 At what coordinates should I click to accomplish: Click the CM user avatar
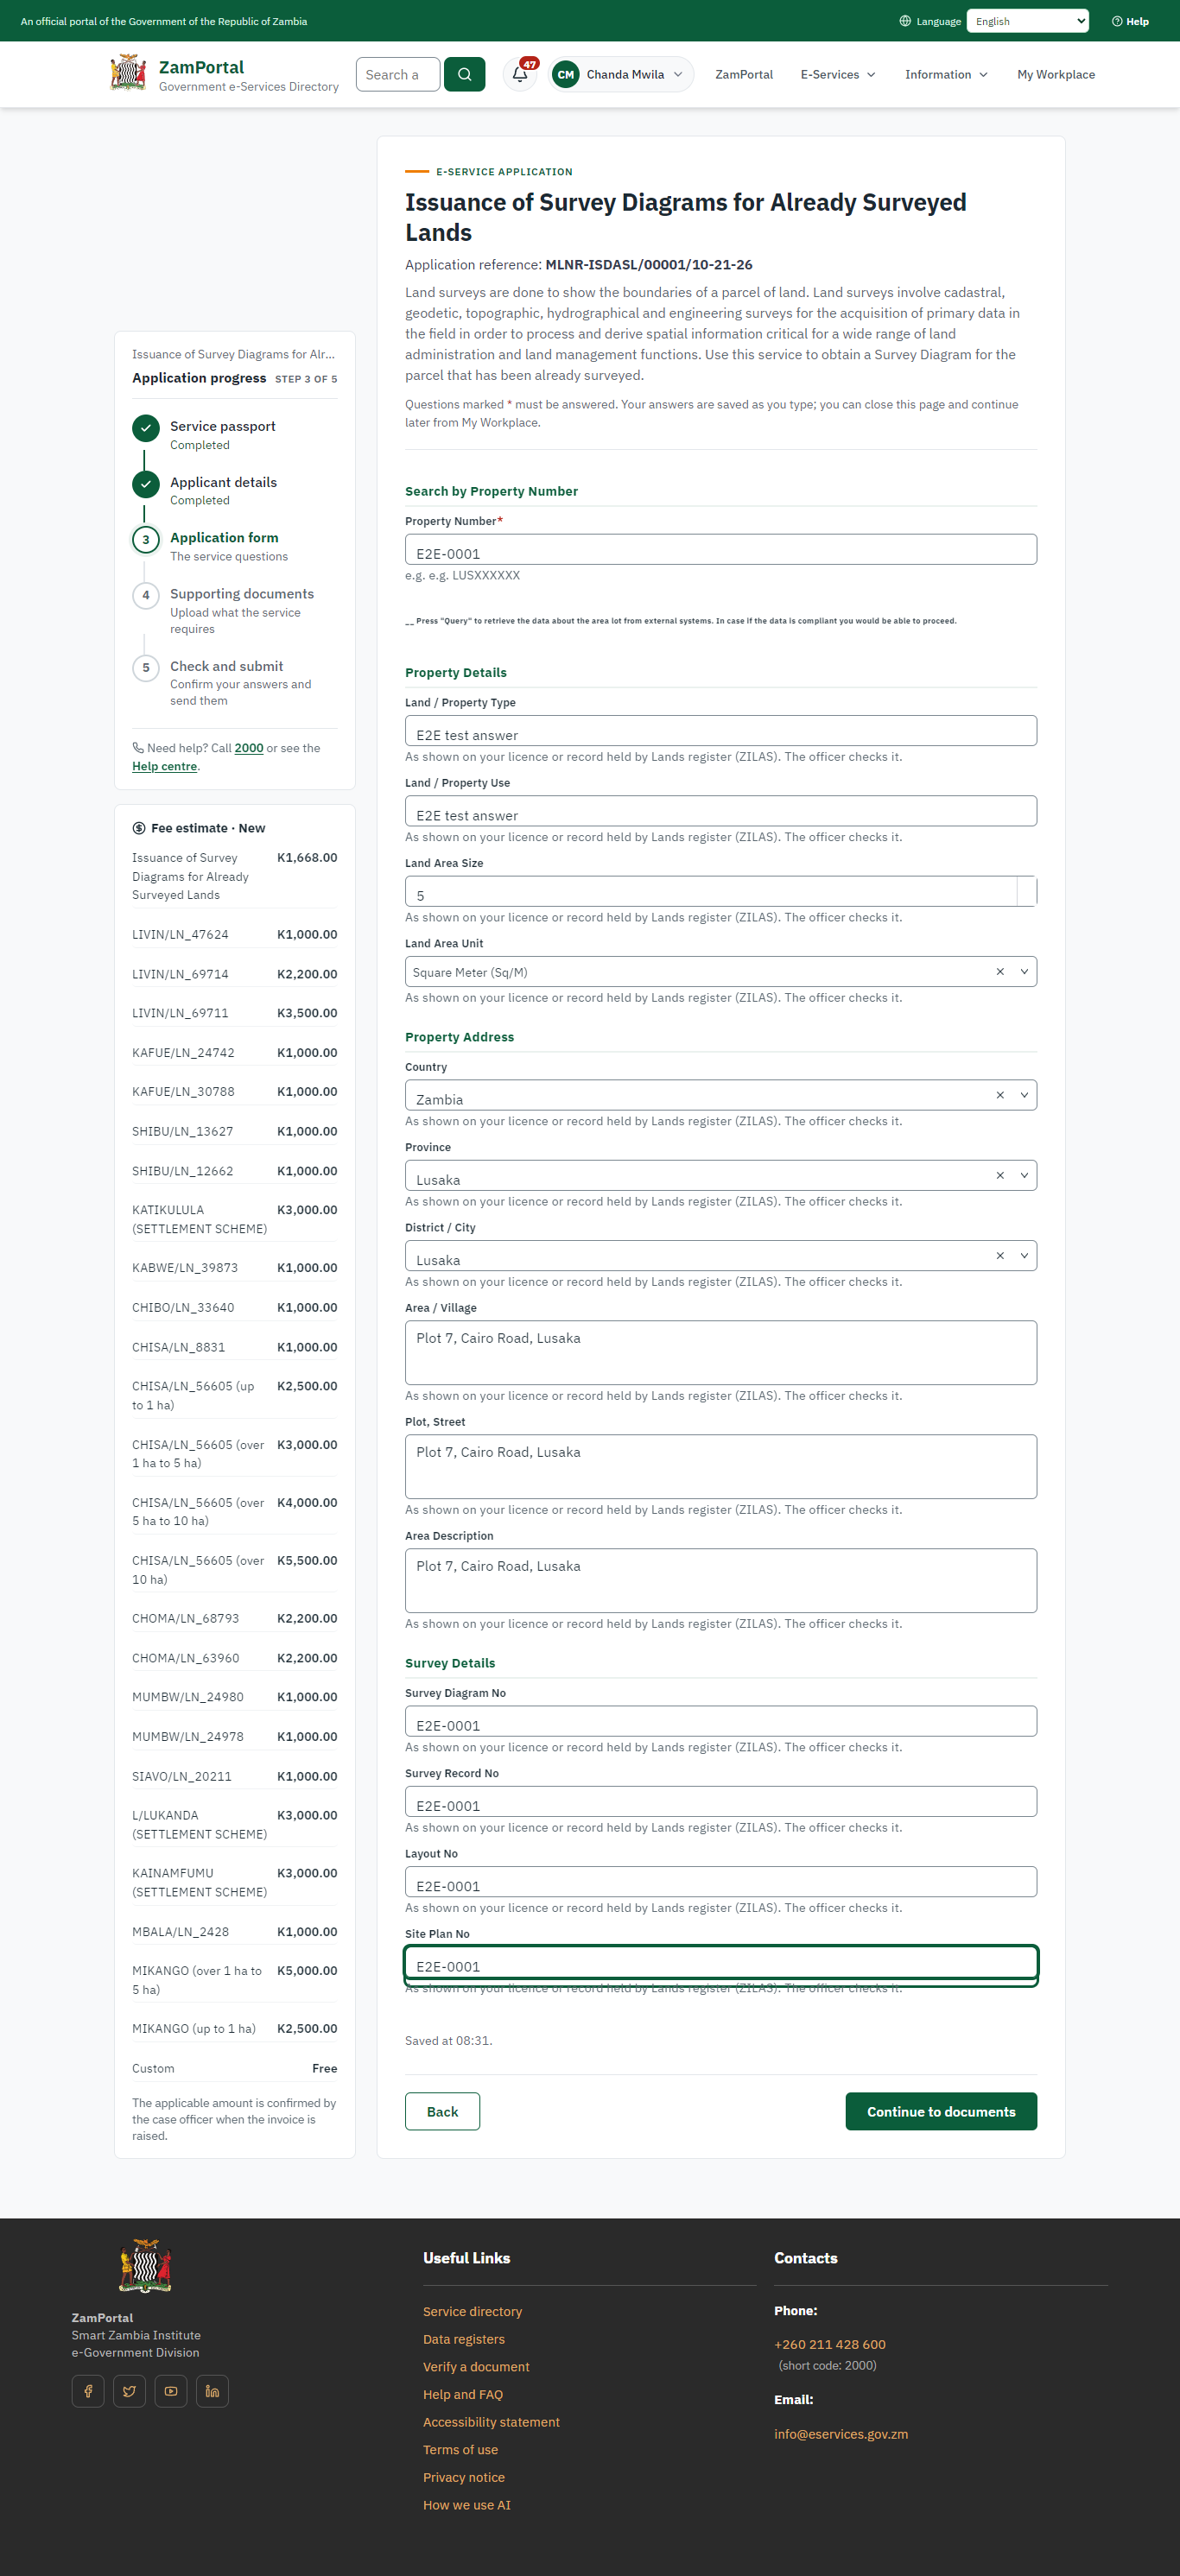566,74
